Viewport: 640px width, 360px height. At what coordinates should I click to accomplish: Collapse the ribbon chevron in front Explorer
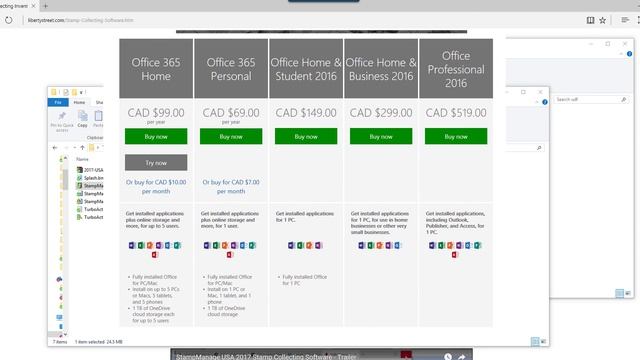(537, 102)
